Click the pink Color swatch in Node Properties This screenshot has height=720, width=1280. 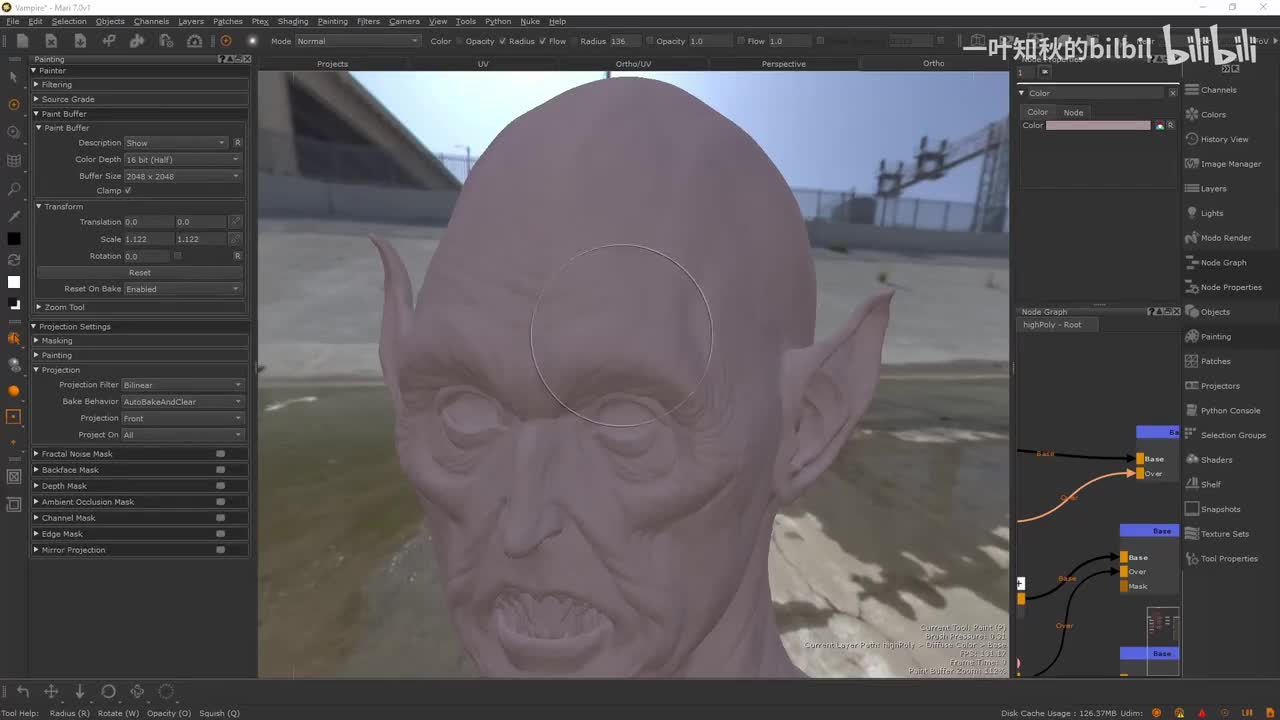[1098, 126]
